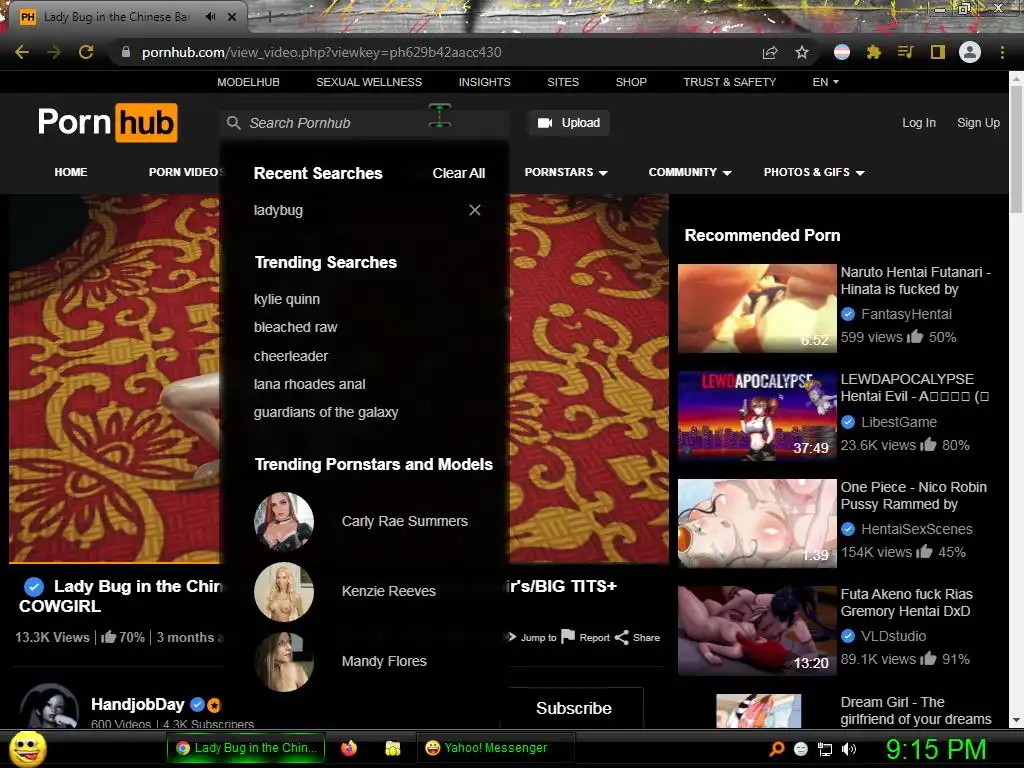This screenshot has width=1024, height=768.
Task: Click the Subscribe button
Action: click(573, 708)
